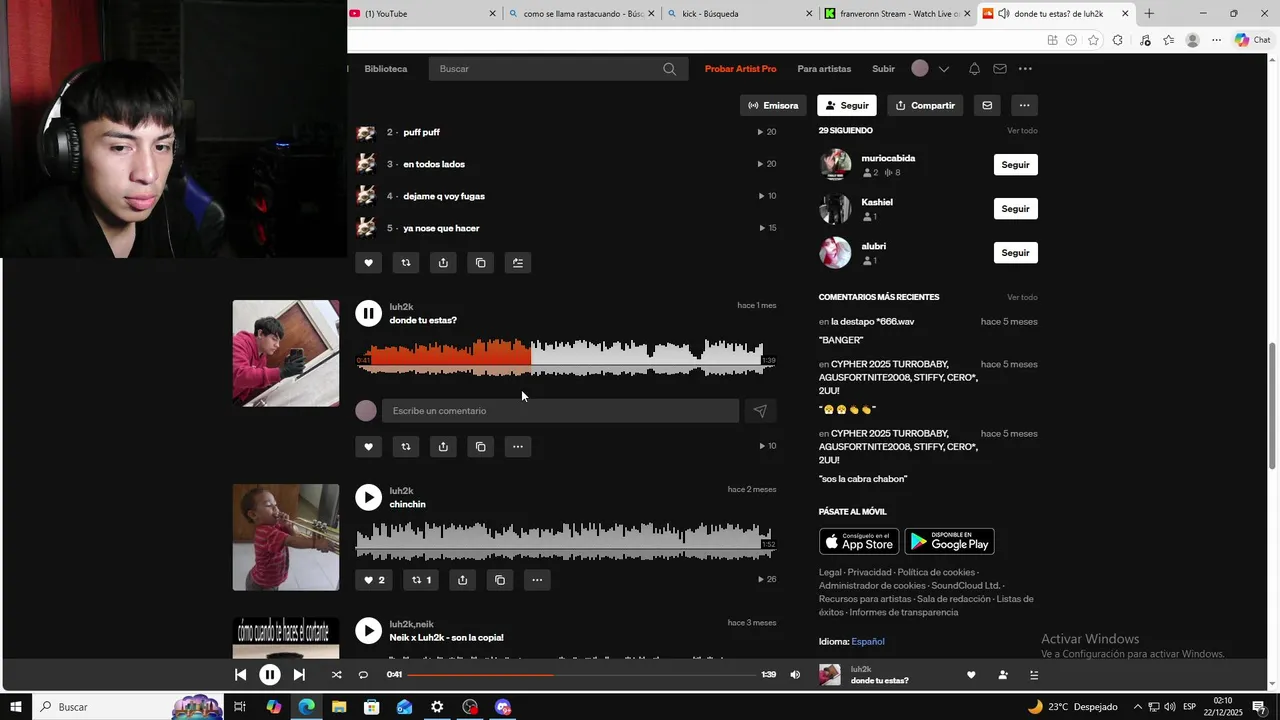Send a message via the profile envelope button
Image resolution: width=1280 pixels, height=720 pixels.
point(987,105)
